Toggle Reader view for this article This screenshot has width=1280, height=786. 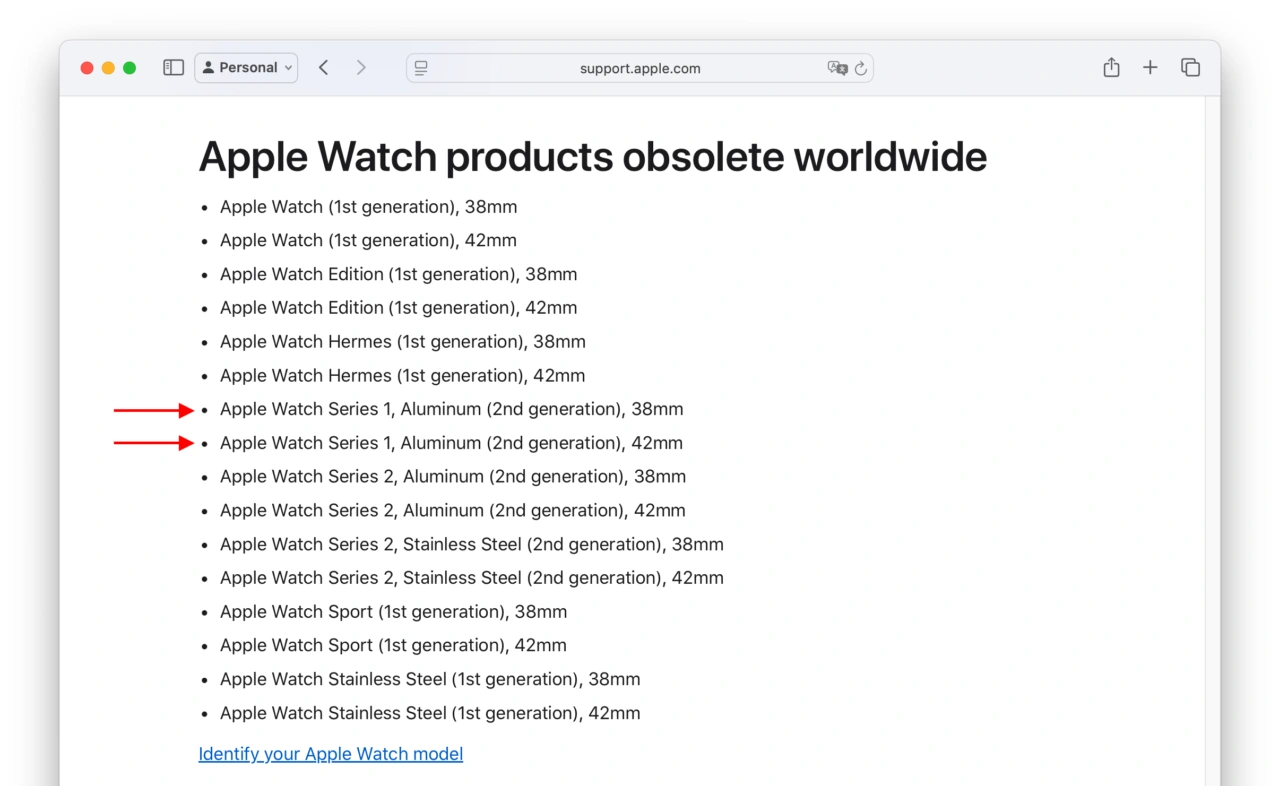421,68
